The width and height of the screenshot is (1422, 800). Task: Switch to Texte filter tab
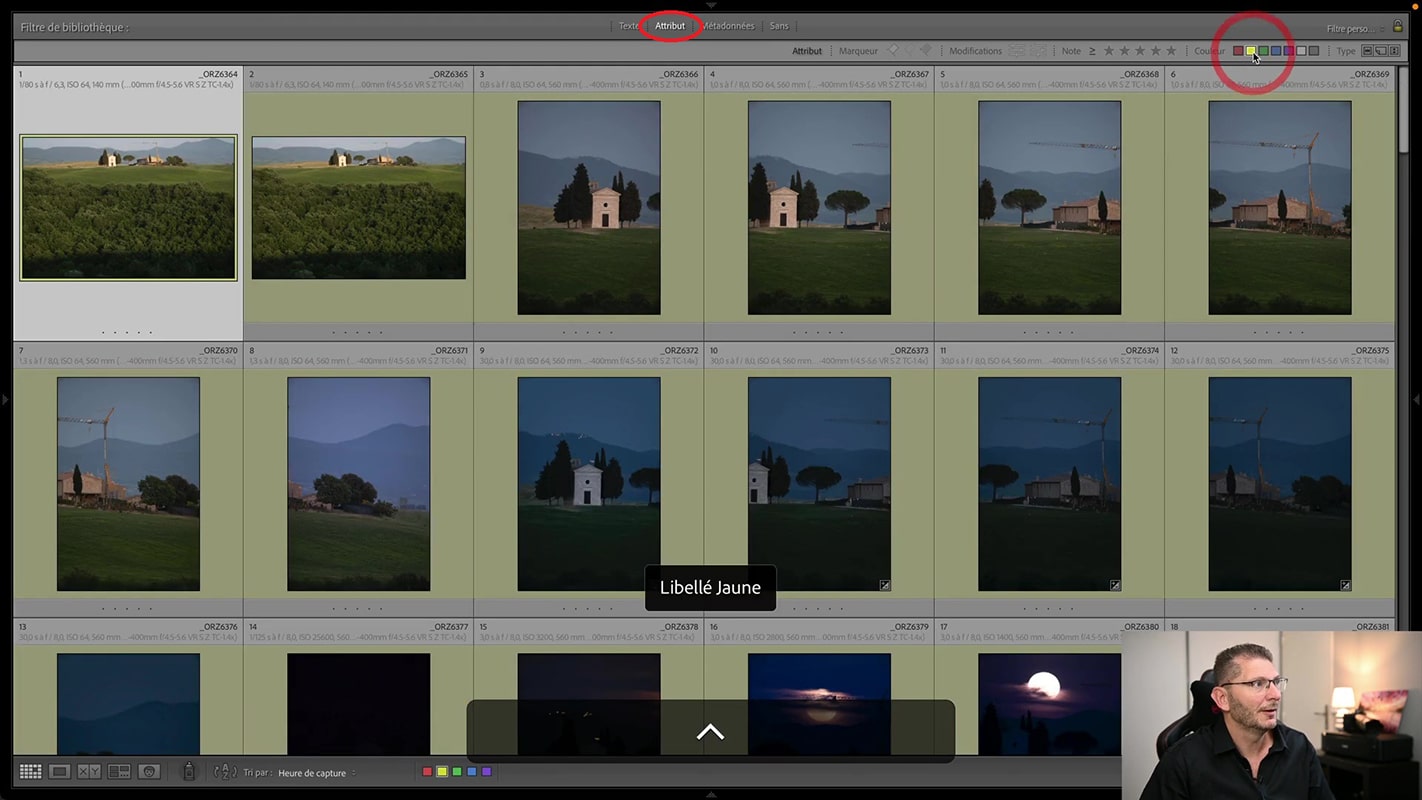(x=628, y=26)
